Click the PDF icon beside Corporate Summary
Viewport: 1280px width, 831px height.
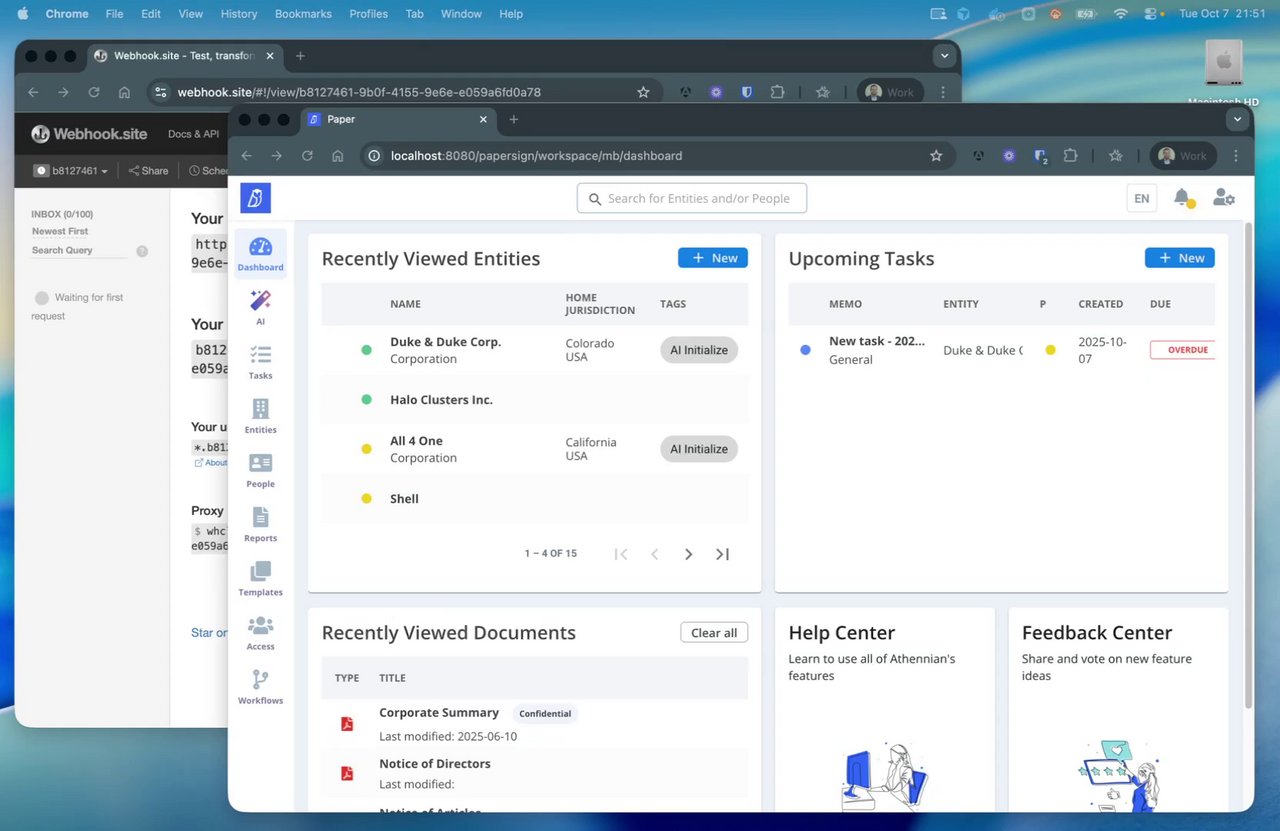pos(347,724)
